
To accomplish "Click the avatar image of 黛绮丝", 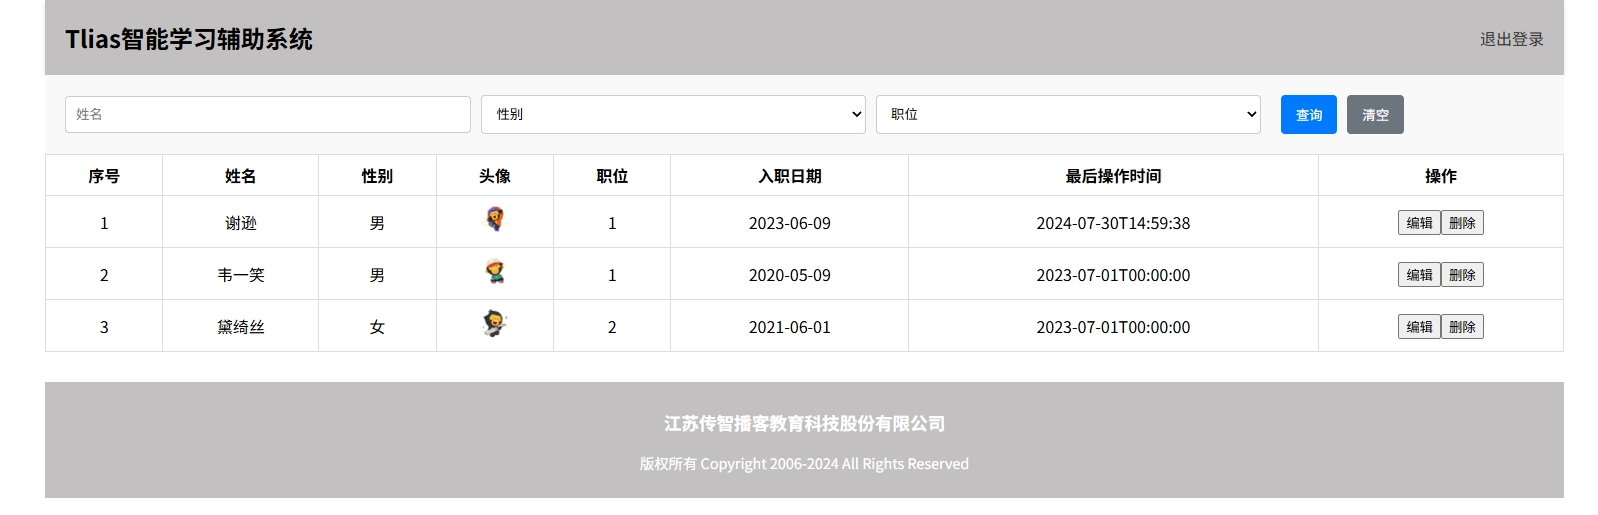I will pos(495,323).
